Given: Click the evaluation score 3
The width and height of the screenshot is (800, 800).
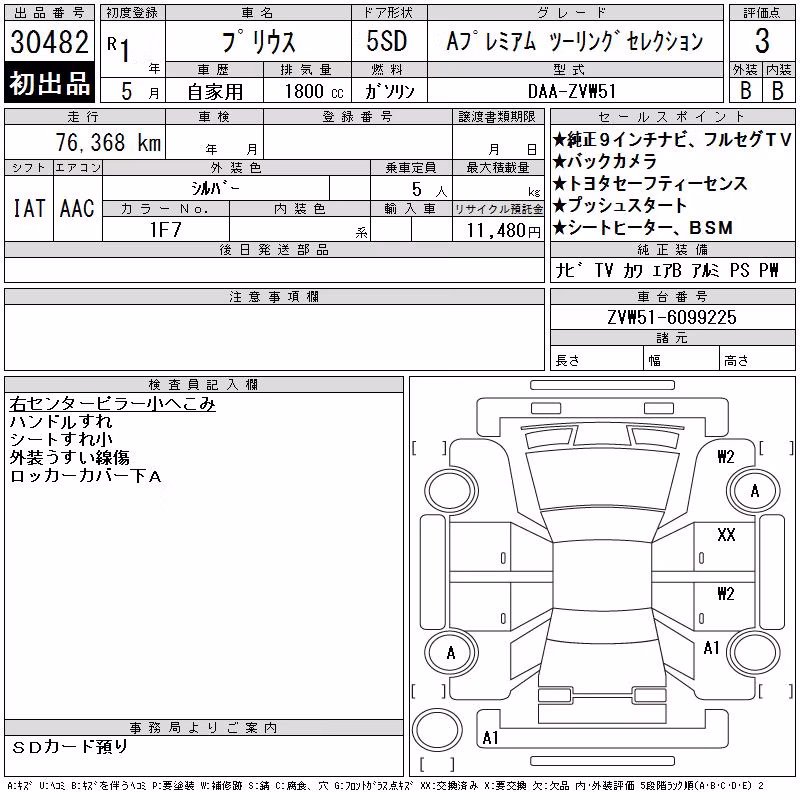Looking at the screenshot, I should click(762, 41).
